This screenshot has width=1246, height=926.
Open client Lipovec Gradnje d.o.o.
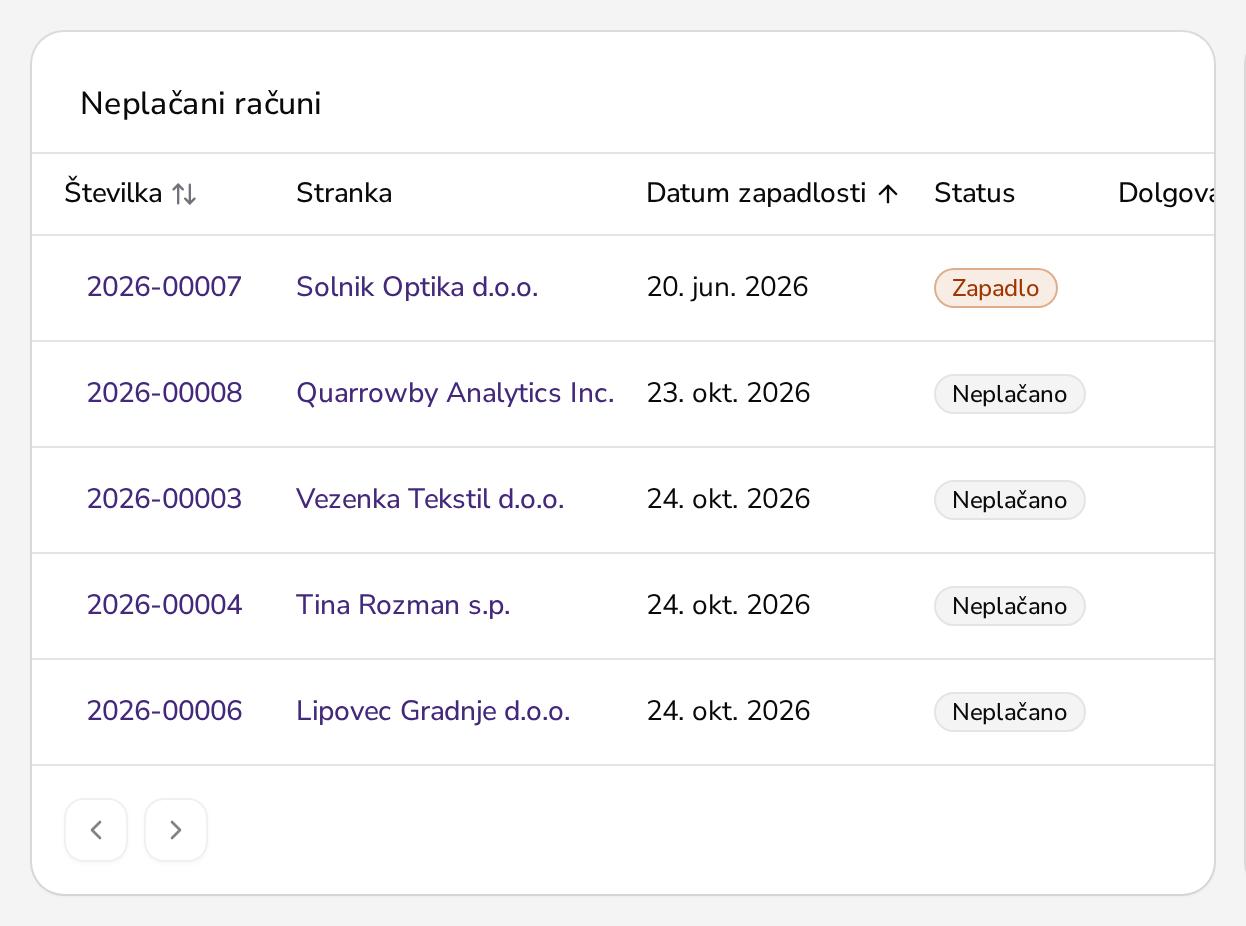tap(433, 712)
